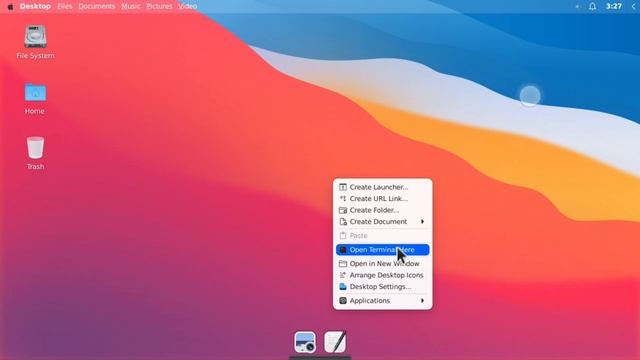
Task: Open Documents in the top bar
Action: click(x=97, y=7)
